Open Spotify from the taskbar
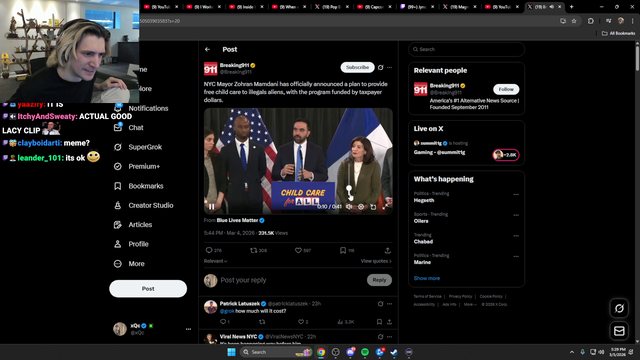 365,352
